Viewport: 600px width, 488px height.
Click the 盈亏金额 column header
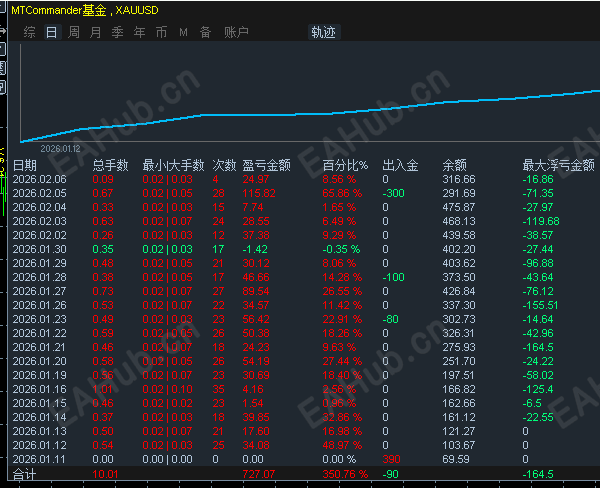[x=266, y=165]
